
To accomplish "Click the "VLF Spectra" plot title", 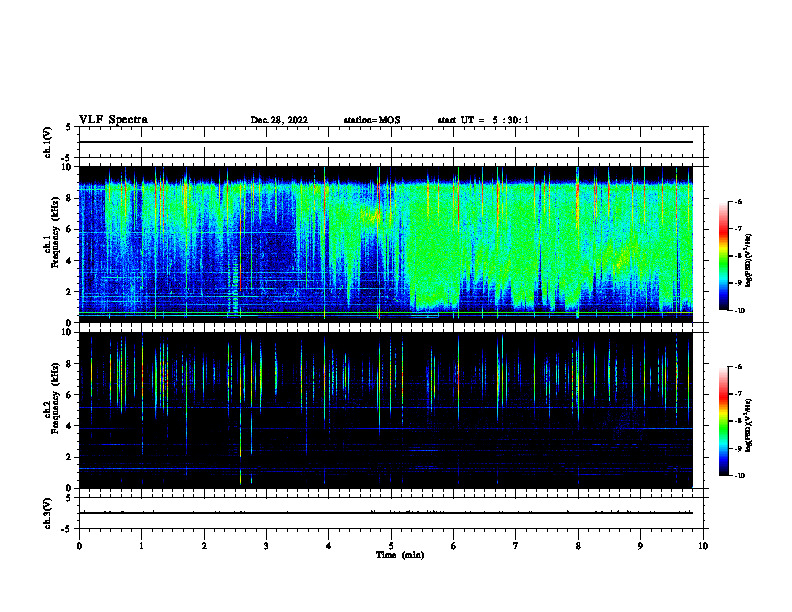I will (113, 120).
